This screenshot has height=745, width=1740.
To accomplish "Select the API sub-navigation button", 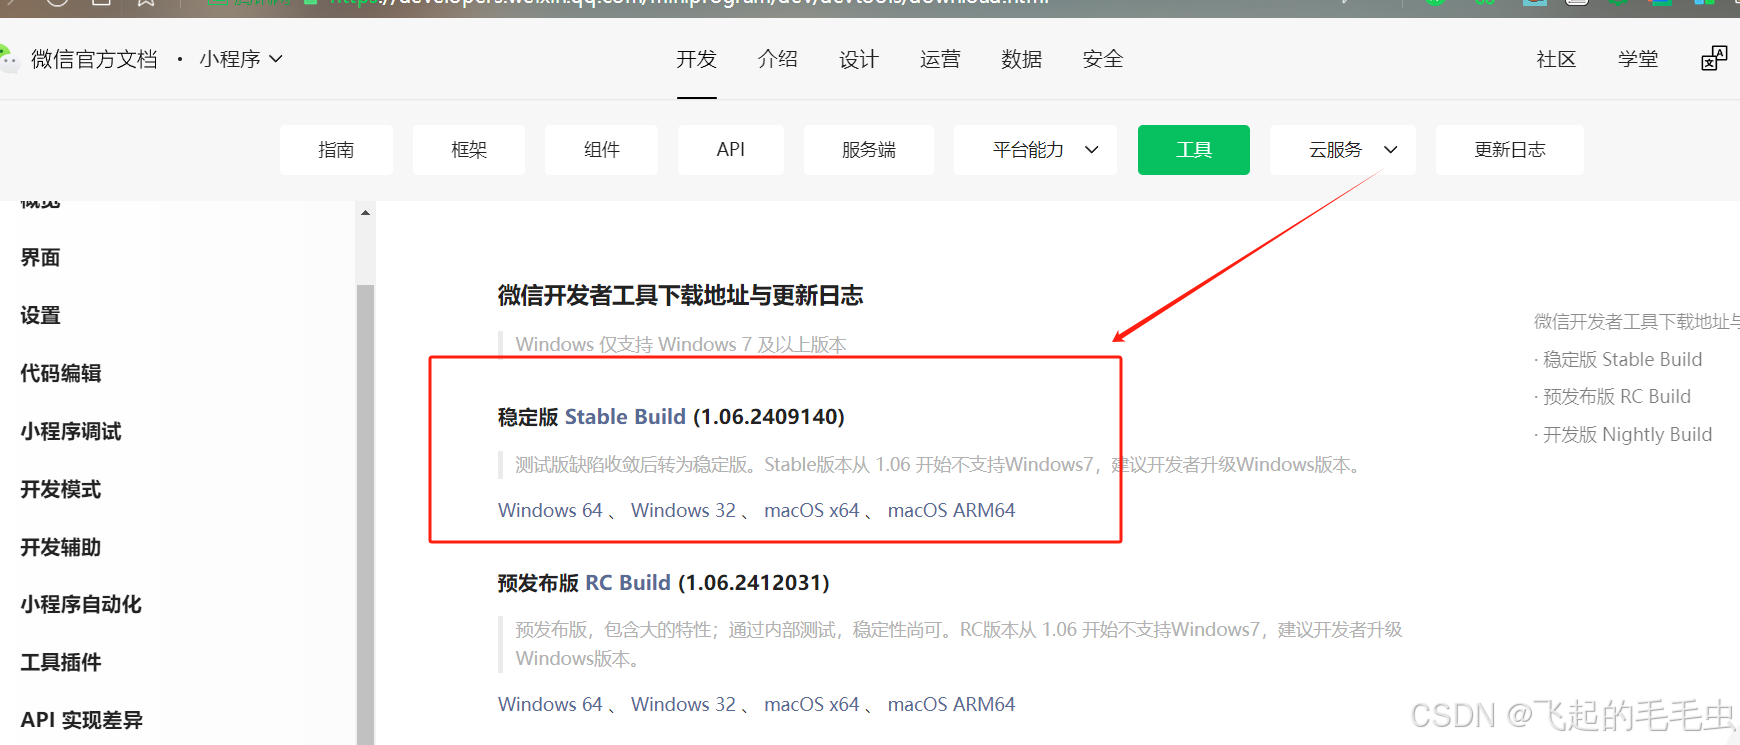I will 731,150.
